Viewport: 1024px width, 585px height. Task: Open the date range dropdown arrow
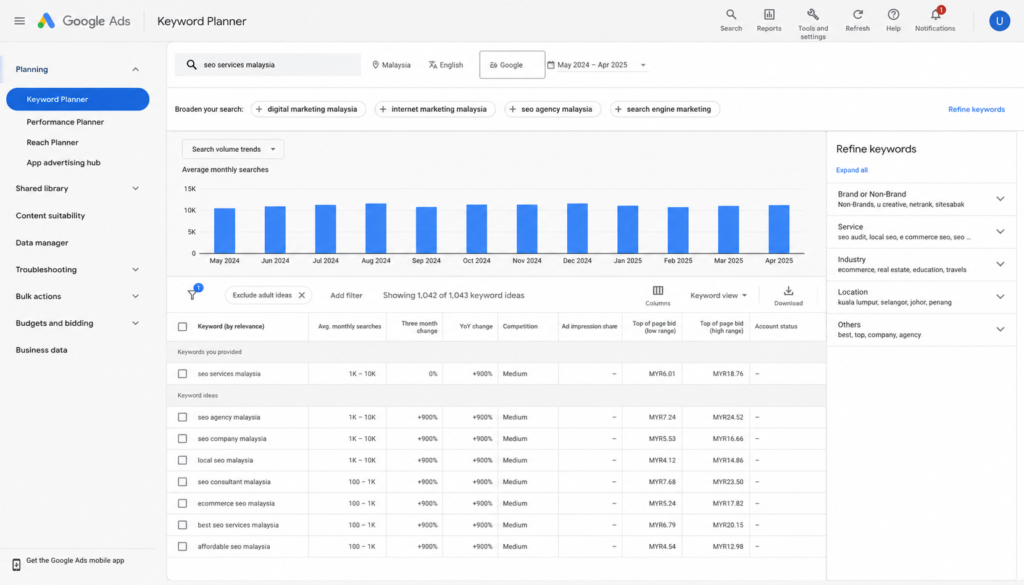643,65
